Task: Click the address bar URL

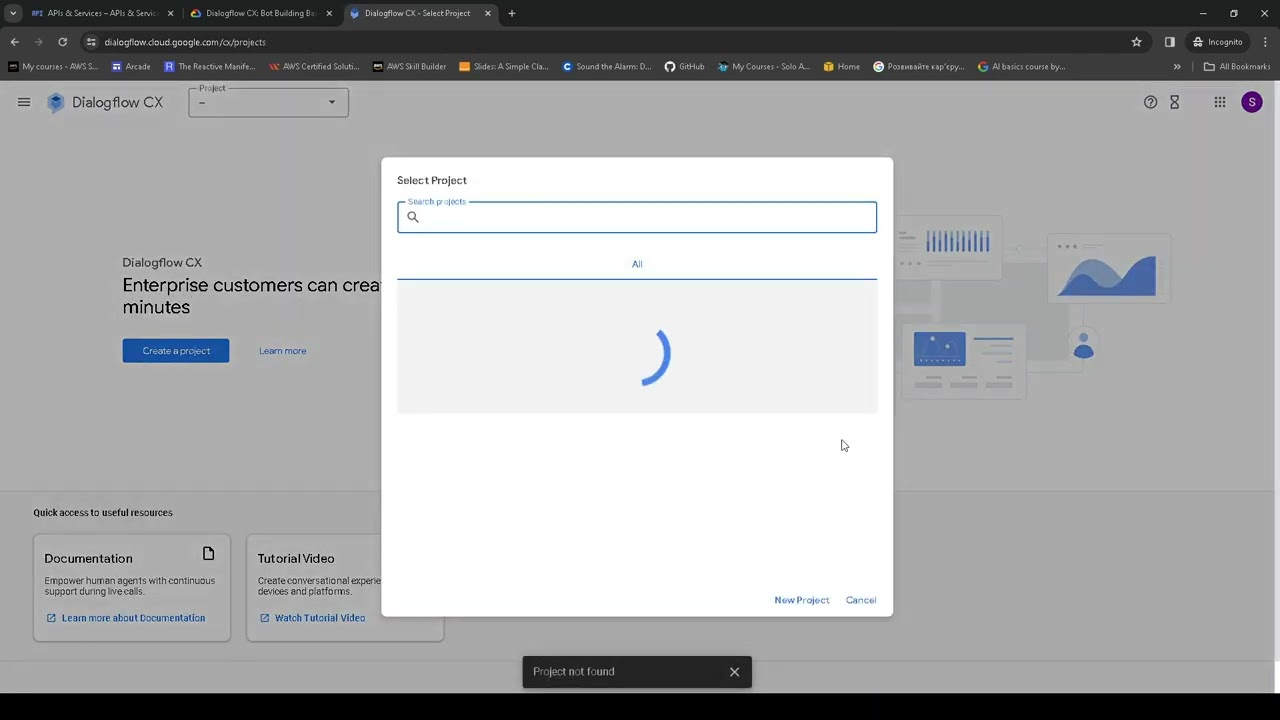Action: 185,42
